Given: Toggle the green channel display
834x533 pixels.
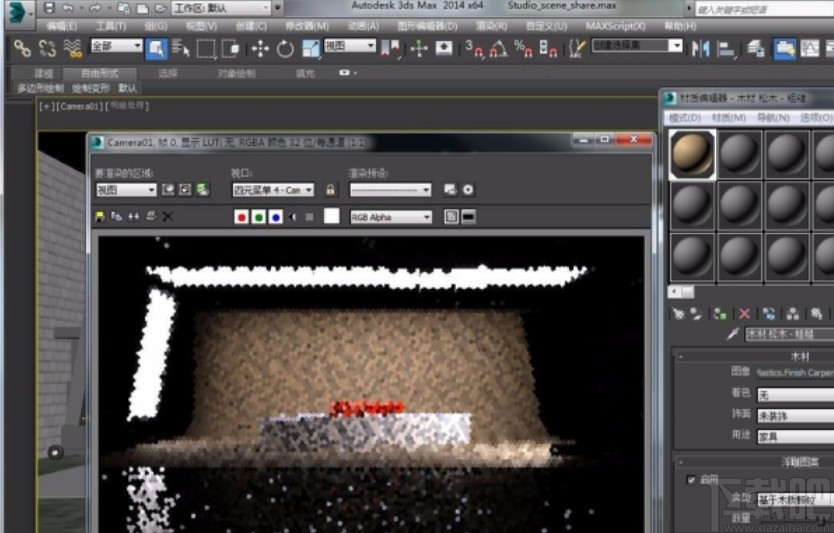Looking at the screenshot, I should pos(258,217).
